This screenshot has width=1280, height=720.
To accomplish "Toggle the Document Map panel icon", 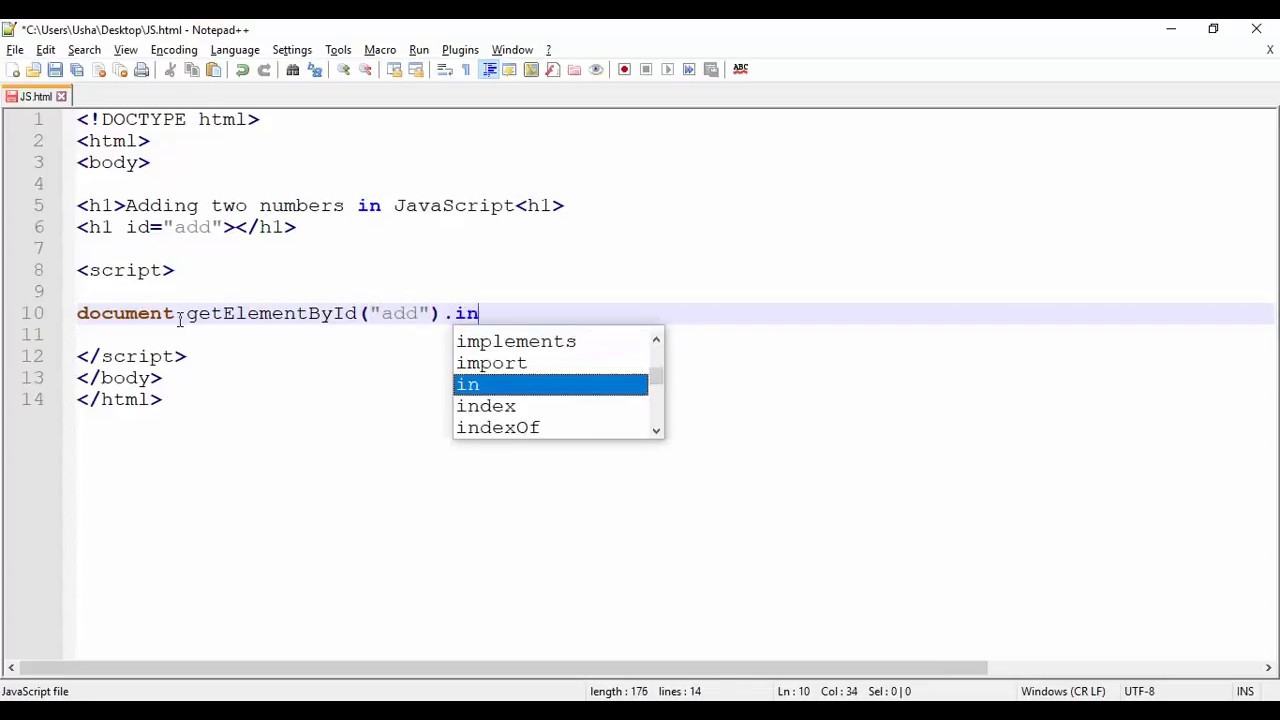I will coord(531,70).
